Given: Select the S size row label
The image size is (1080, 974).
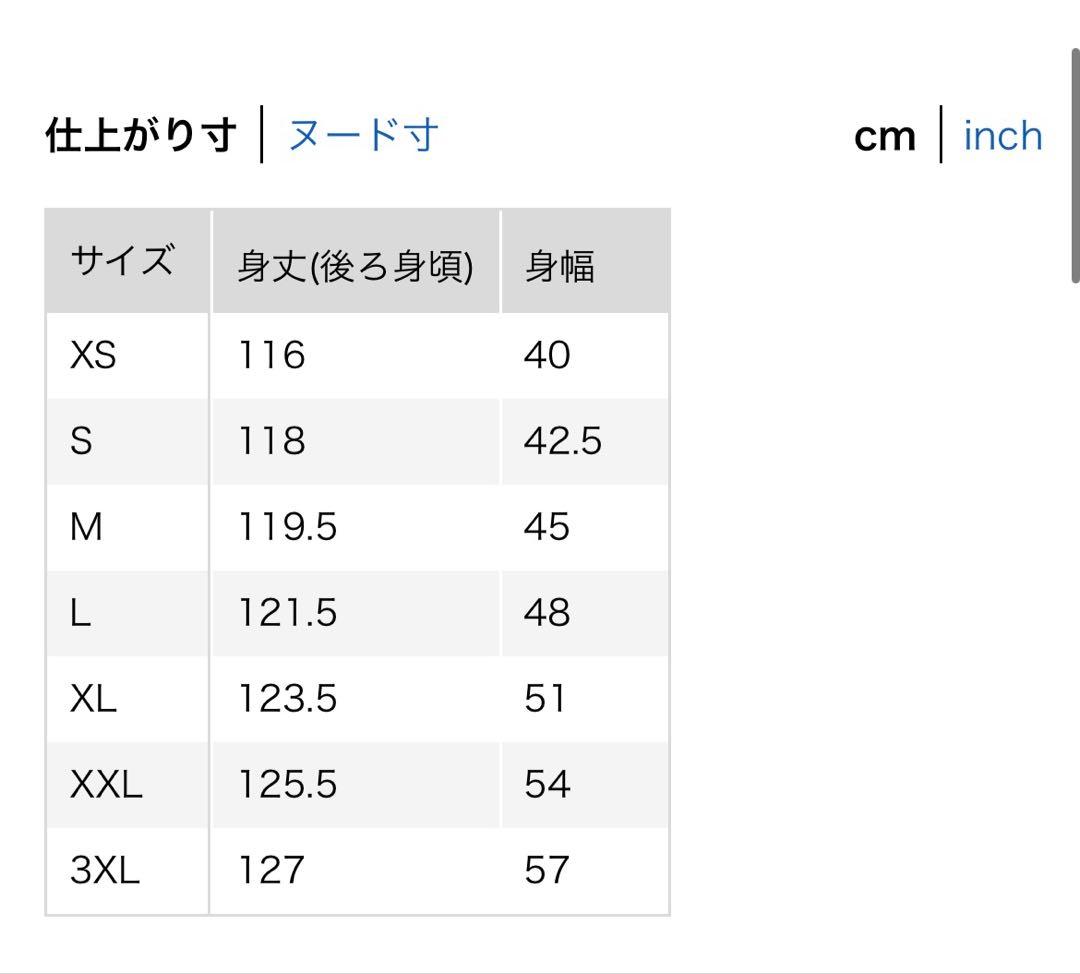Looking at the screenshot, I should [x=81, y=441].
